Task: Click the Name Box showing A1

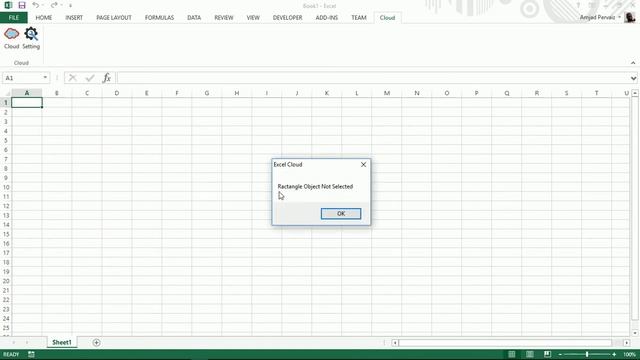Action: [x=22, y=78]
